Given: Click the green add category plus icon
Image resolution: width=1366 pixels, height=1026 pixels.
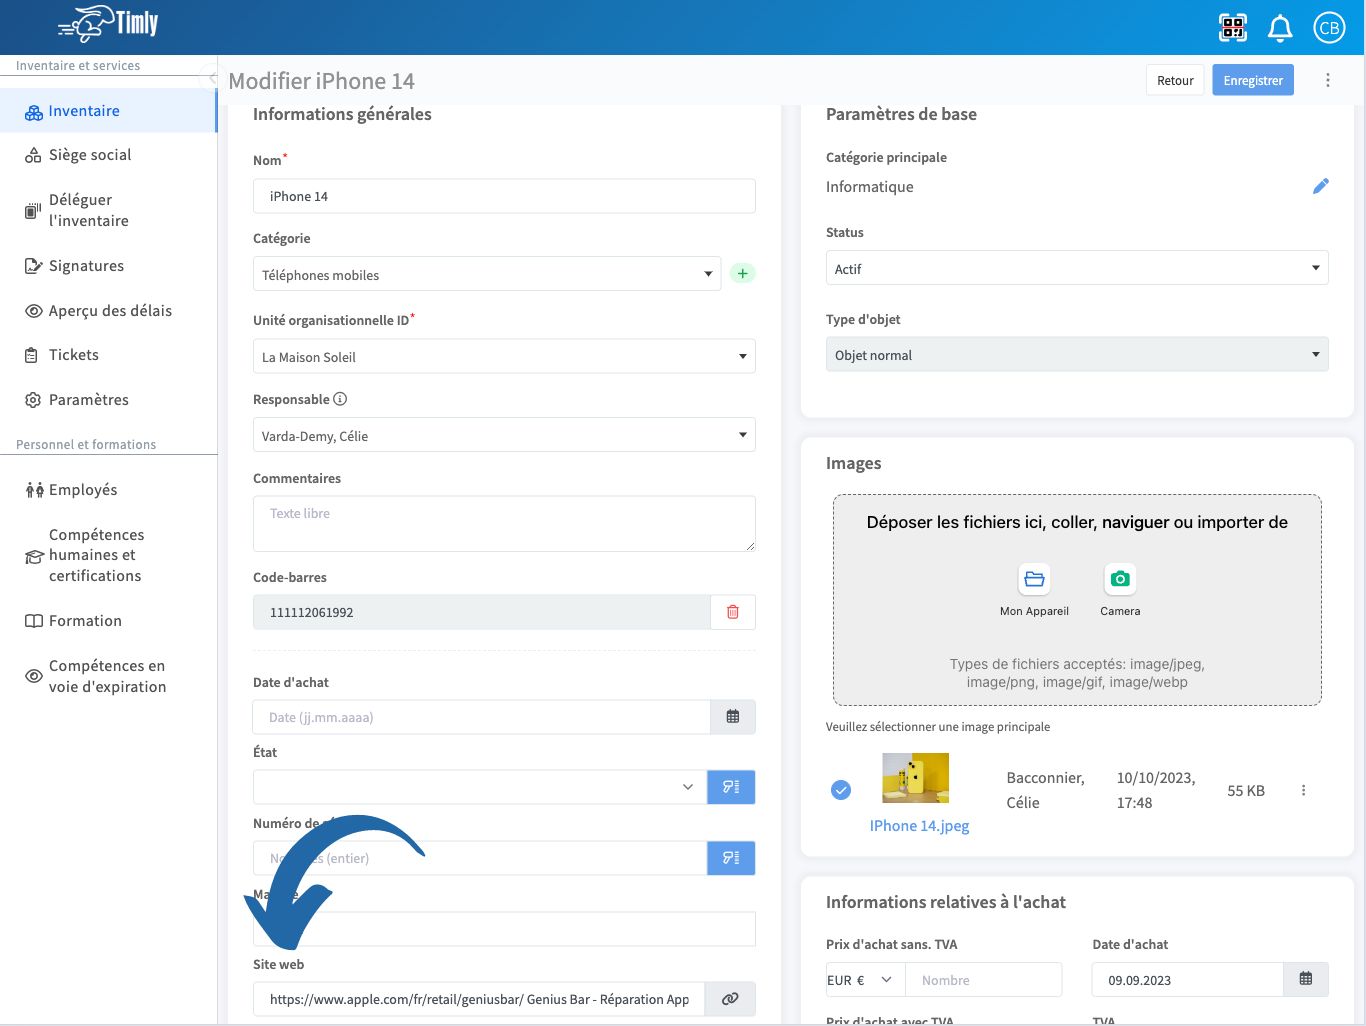Looking at the screenshot, I should pyautogui.click(x=742, y=274).
